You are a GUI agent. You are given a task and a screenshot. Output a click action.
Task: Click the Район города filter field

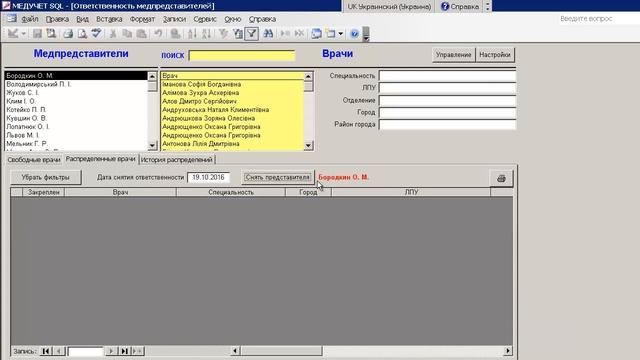tap(447, 124)
